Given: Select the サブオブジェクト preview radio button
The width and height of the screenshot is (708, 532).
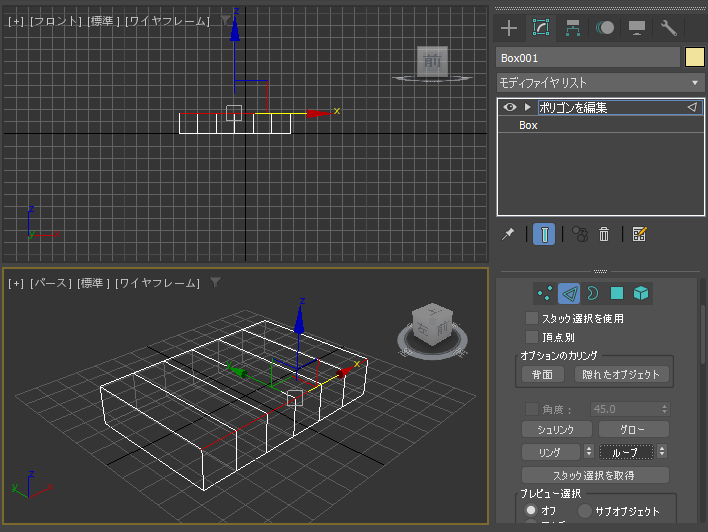Looking at the screenshot, I should coord(585,511).
